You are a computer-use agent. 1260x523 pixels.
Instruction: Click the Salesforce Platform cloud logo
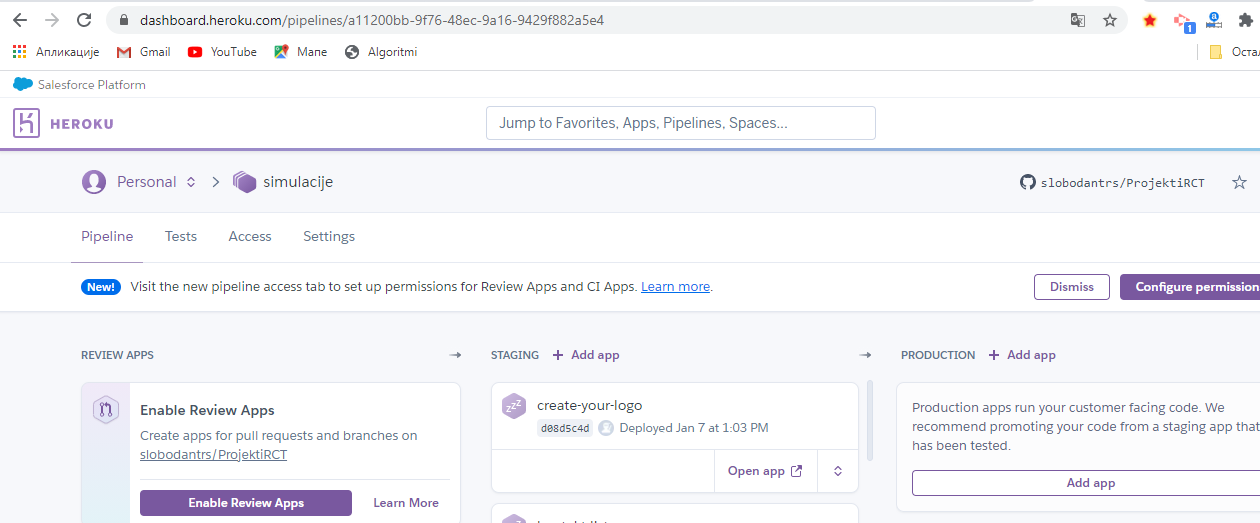click(23, 85)
